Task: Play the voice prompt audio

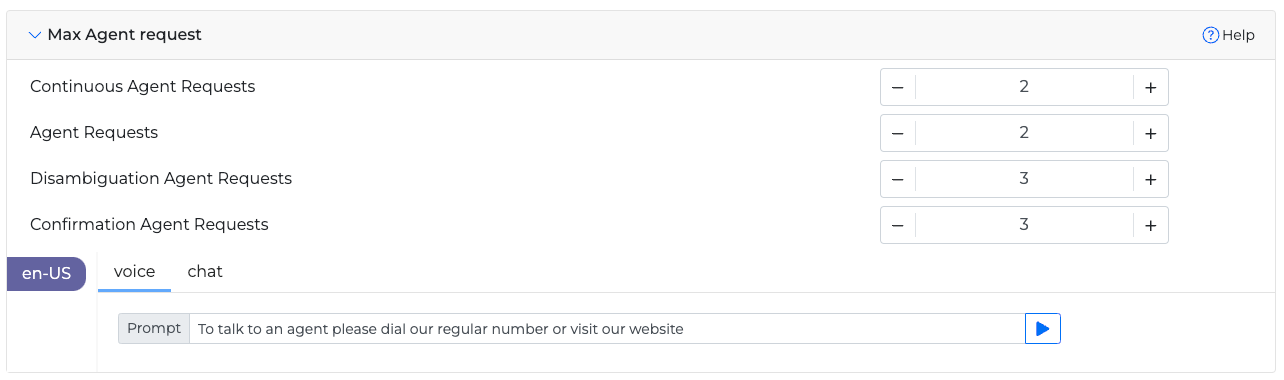Action: [1043, 328]
